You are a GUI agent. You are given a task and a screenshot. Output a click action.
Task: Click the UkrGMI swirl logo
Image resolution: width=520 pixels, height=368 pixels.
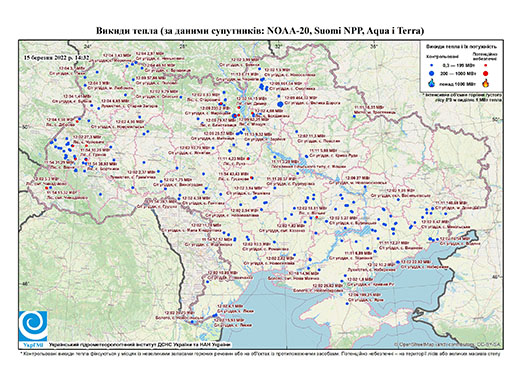[33, 326]
